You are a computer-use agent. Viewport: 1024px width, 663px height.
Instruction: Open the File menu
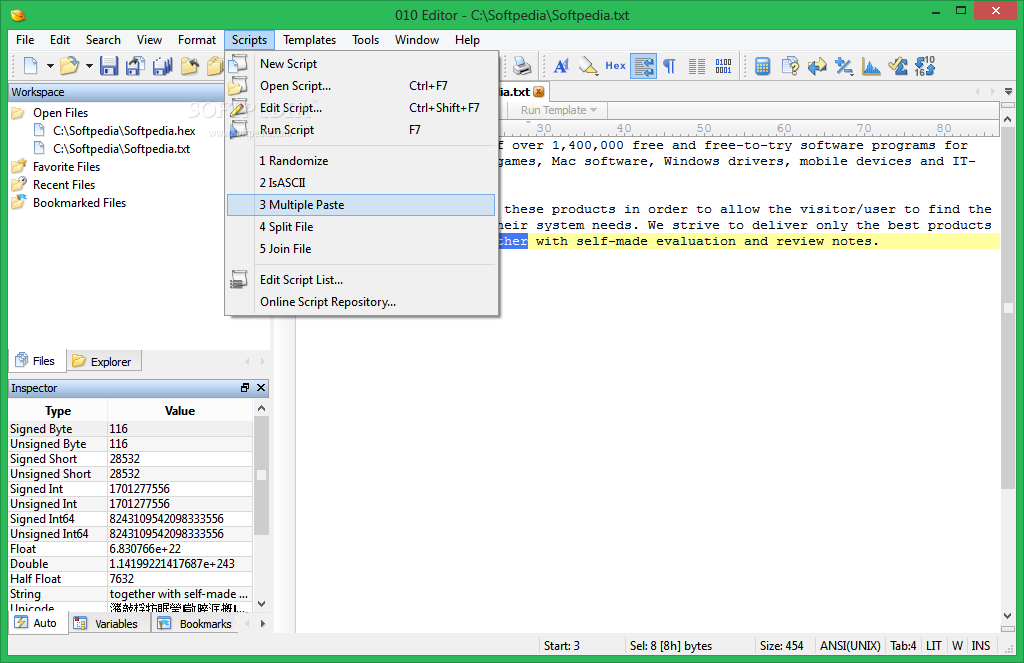tap(25, 40)
